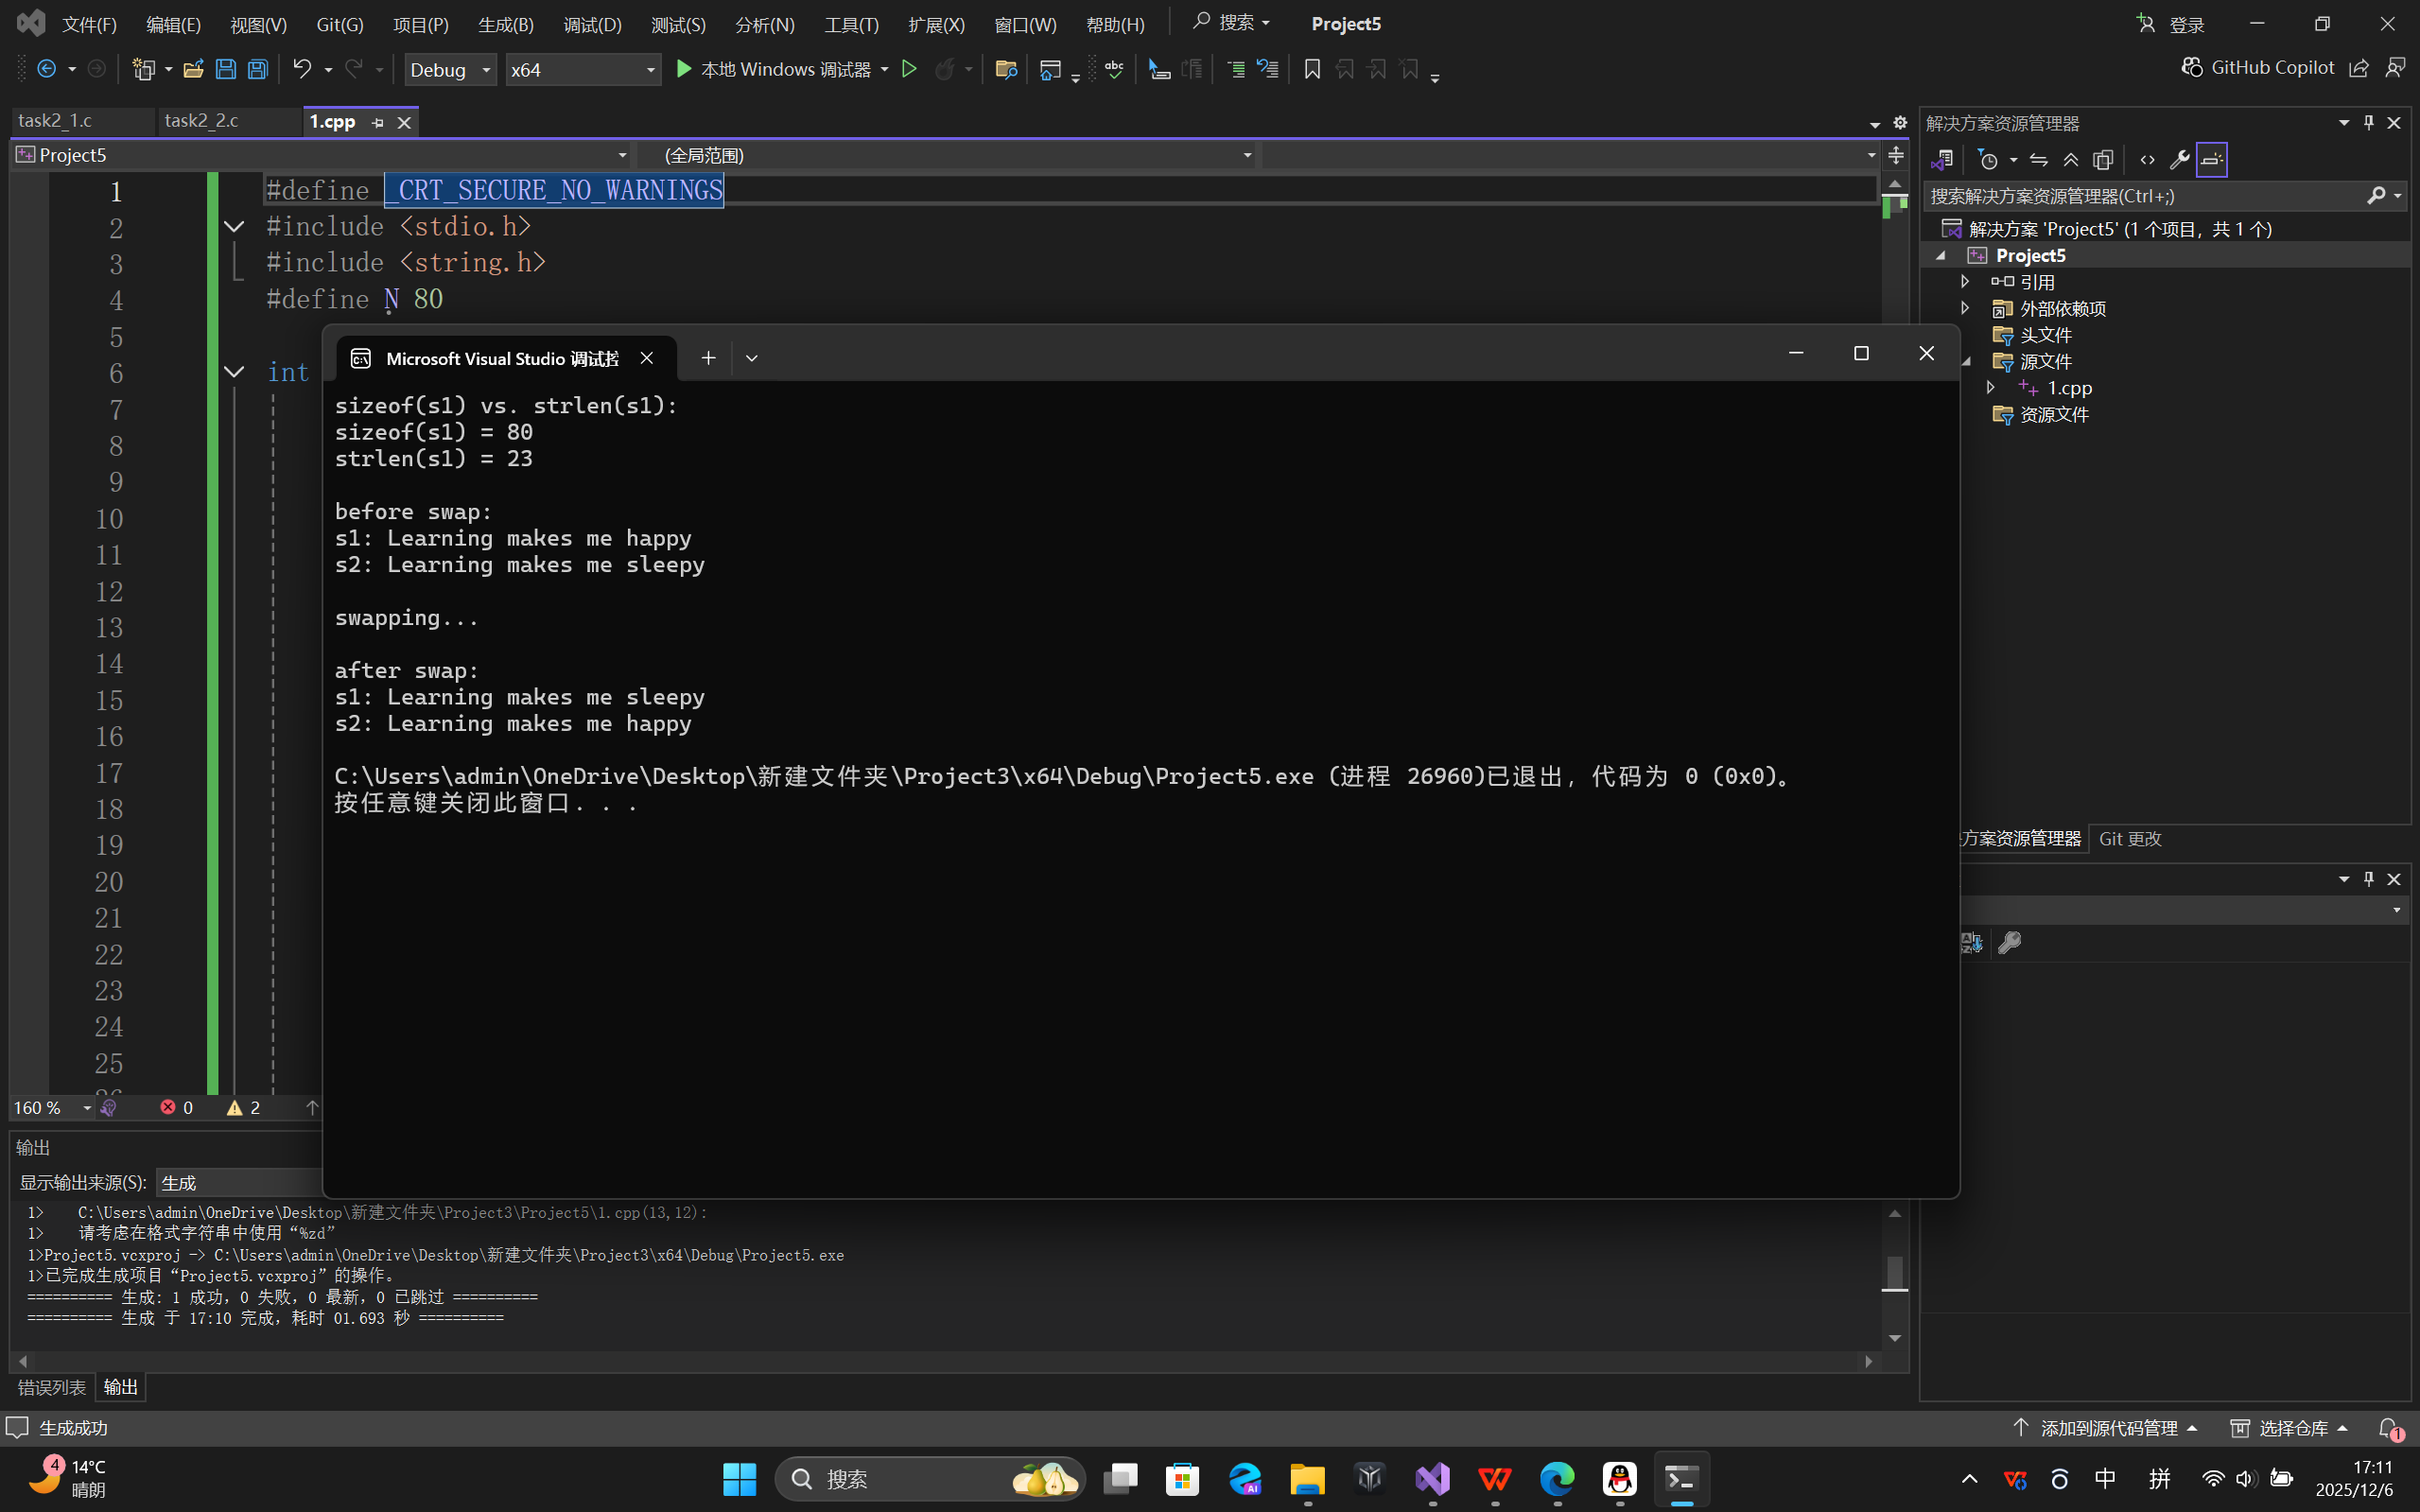2420x1512 pixels.
Task: Toggle the auto-hide pin on Solution Explorer
Action: tap(2368, 122)
